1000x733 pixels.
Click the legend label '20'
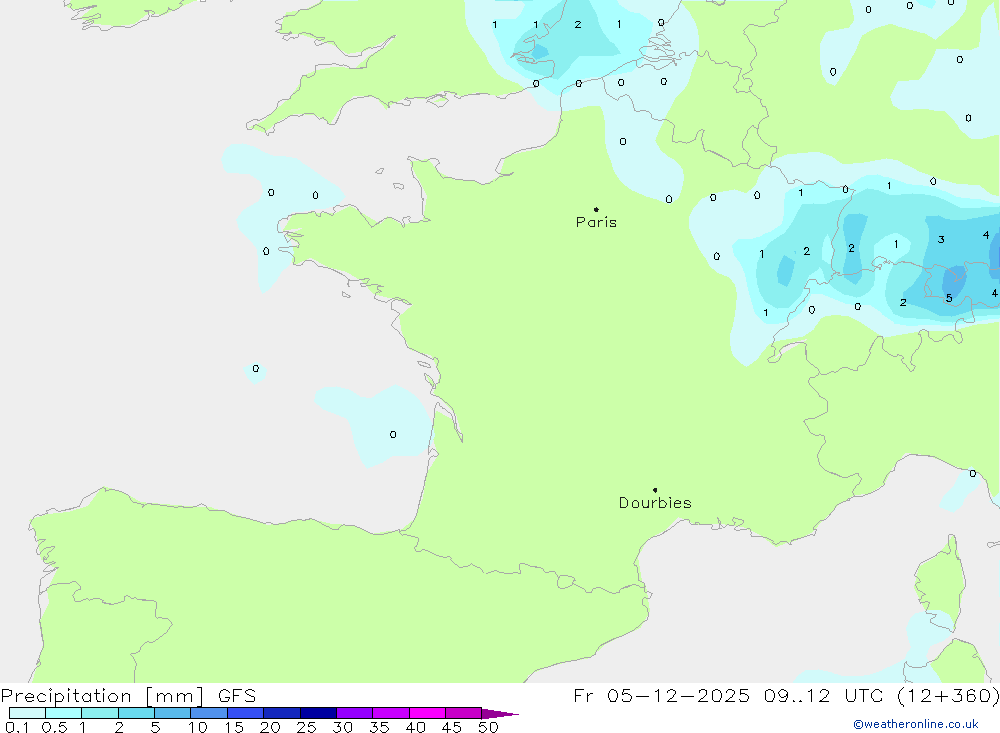tap(270, 727)
